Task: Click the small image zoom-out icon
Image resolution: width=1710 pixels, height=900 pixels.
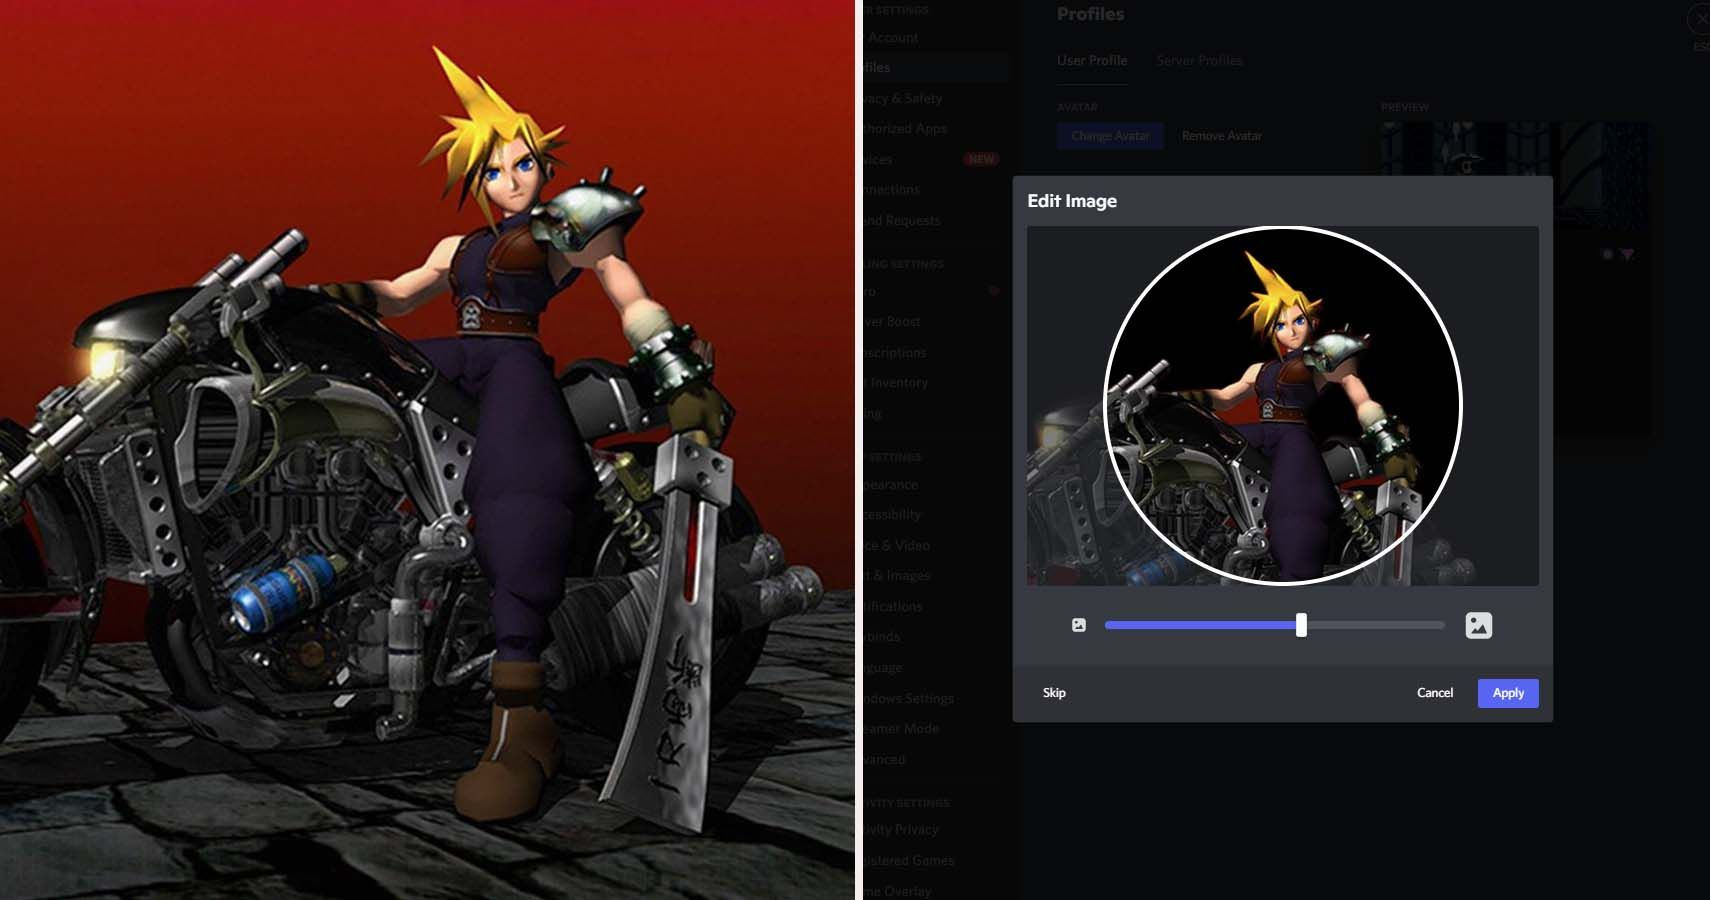Action: 1078,625
